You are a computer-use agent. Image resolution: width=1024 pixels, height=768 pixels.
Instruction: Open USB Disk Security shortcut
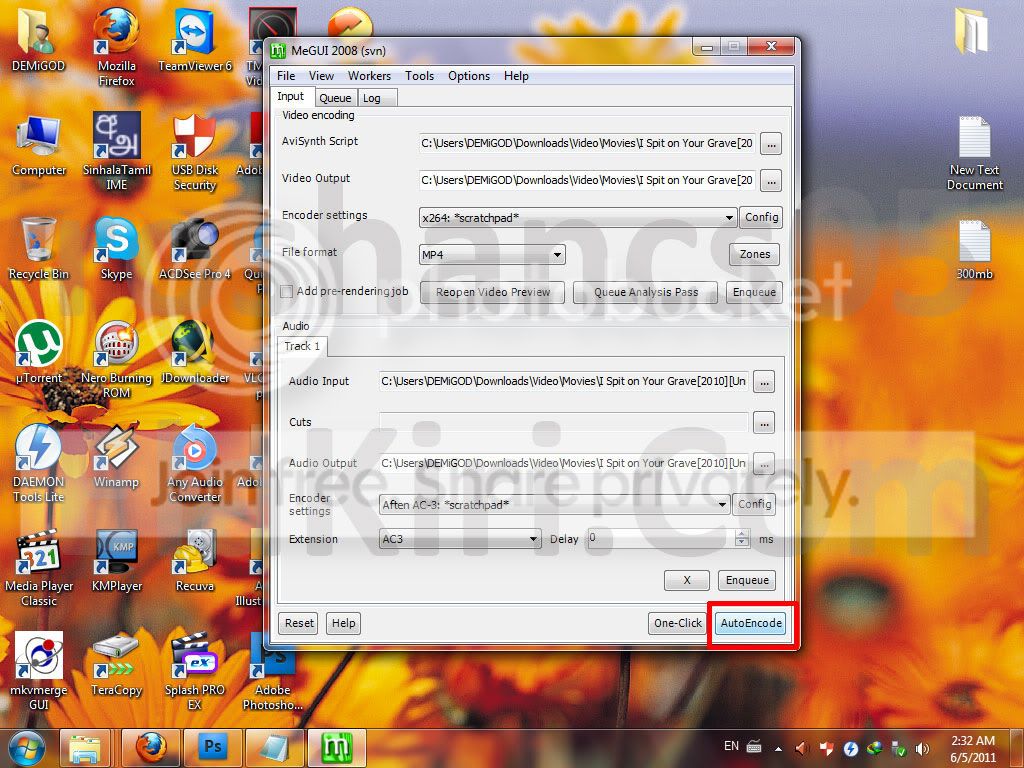pyautogui.click(x=195, y=152)
